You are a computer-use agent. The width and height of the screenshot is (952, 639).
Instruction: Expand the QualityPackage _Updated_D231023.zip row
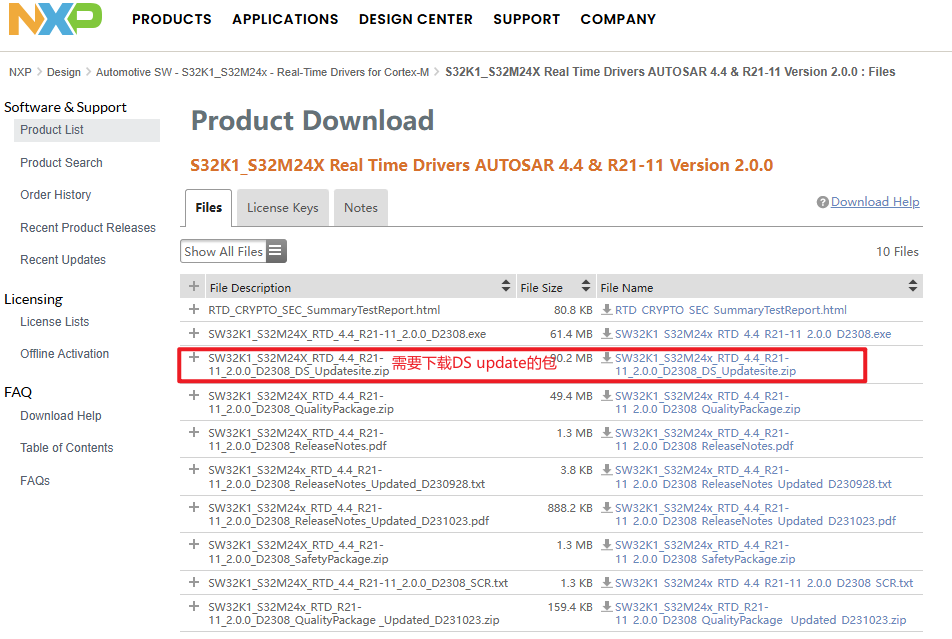[194, 606]
